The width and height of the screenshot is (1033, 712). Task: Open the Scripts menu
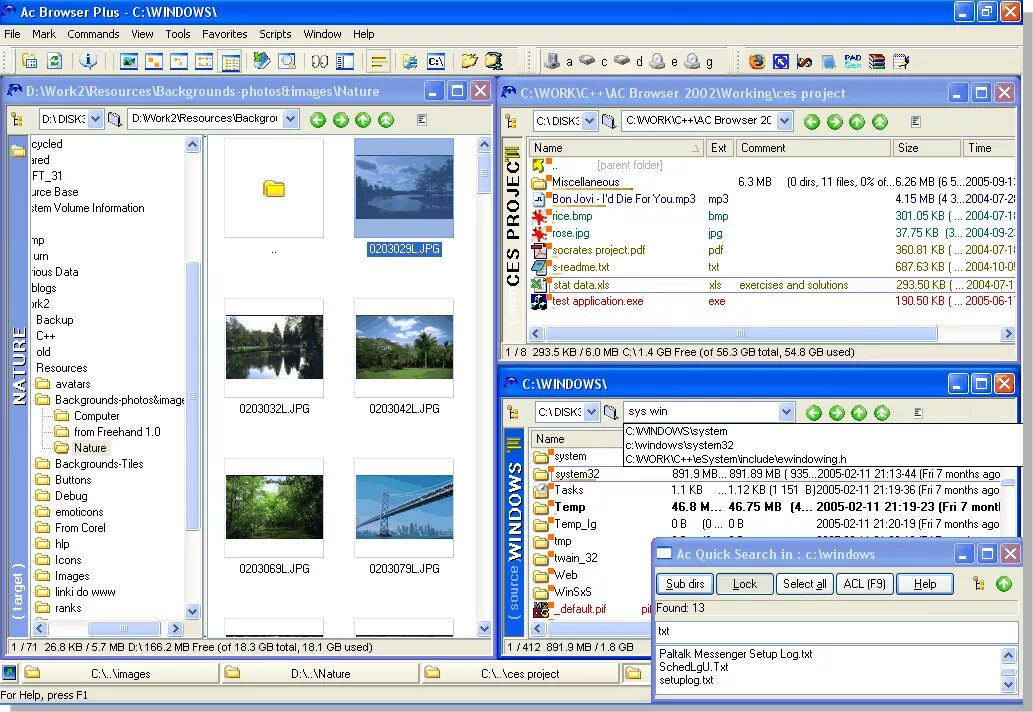coord(275,34)
